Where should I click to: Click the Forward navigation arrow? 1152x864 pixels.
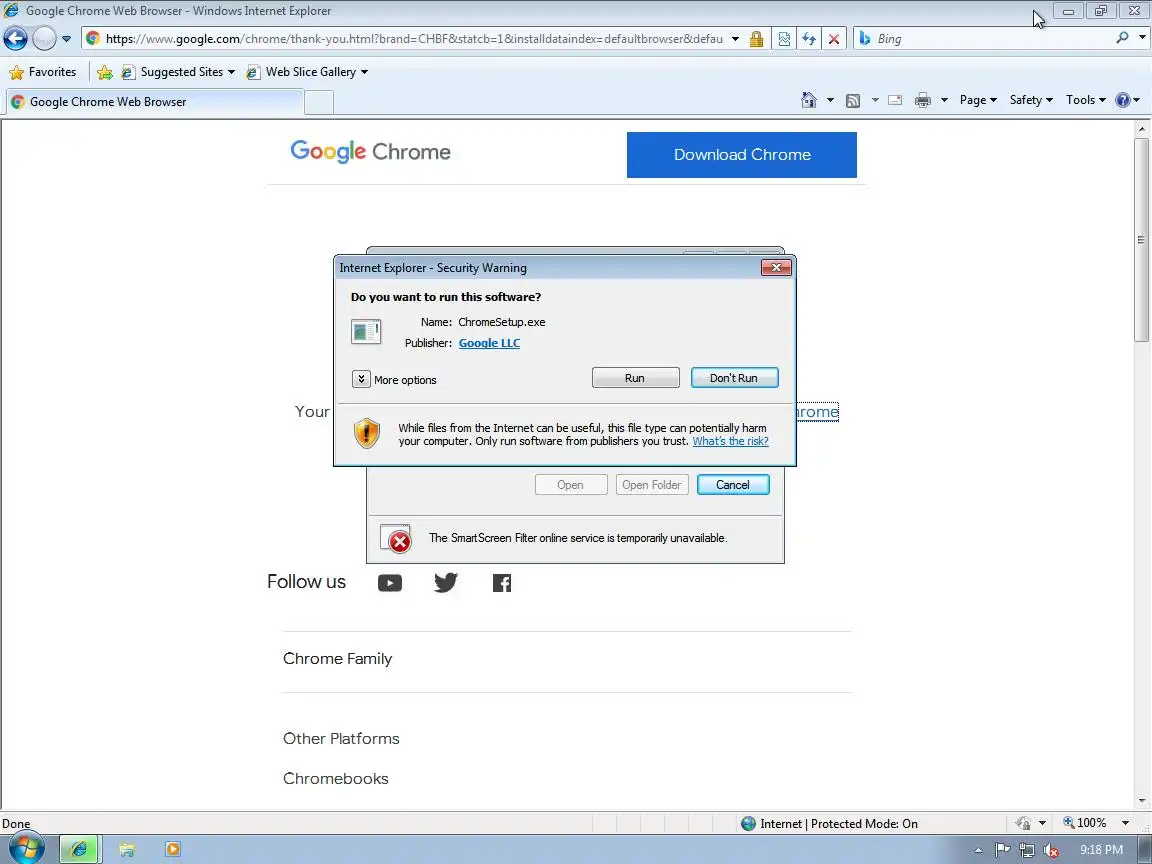(44, 38)
